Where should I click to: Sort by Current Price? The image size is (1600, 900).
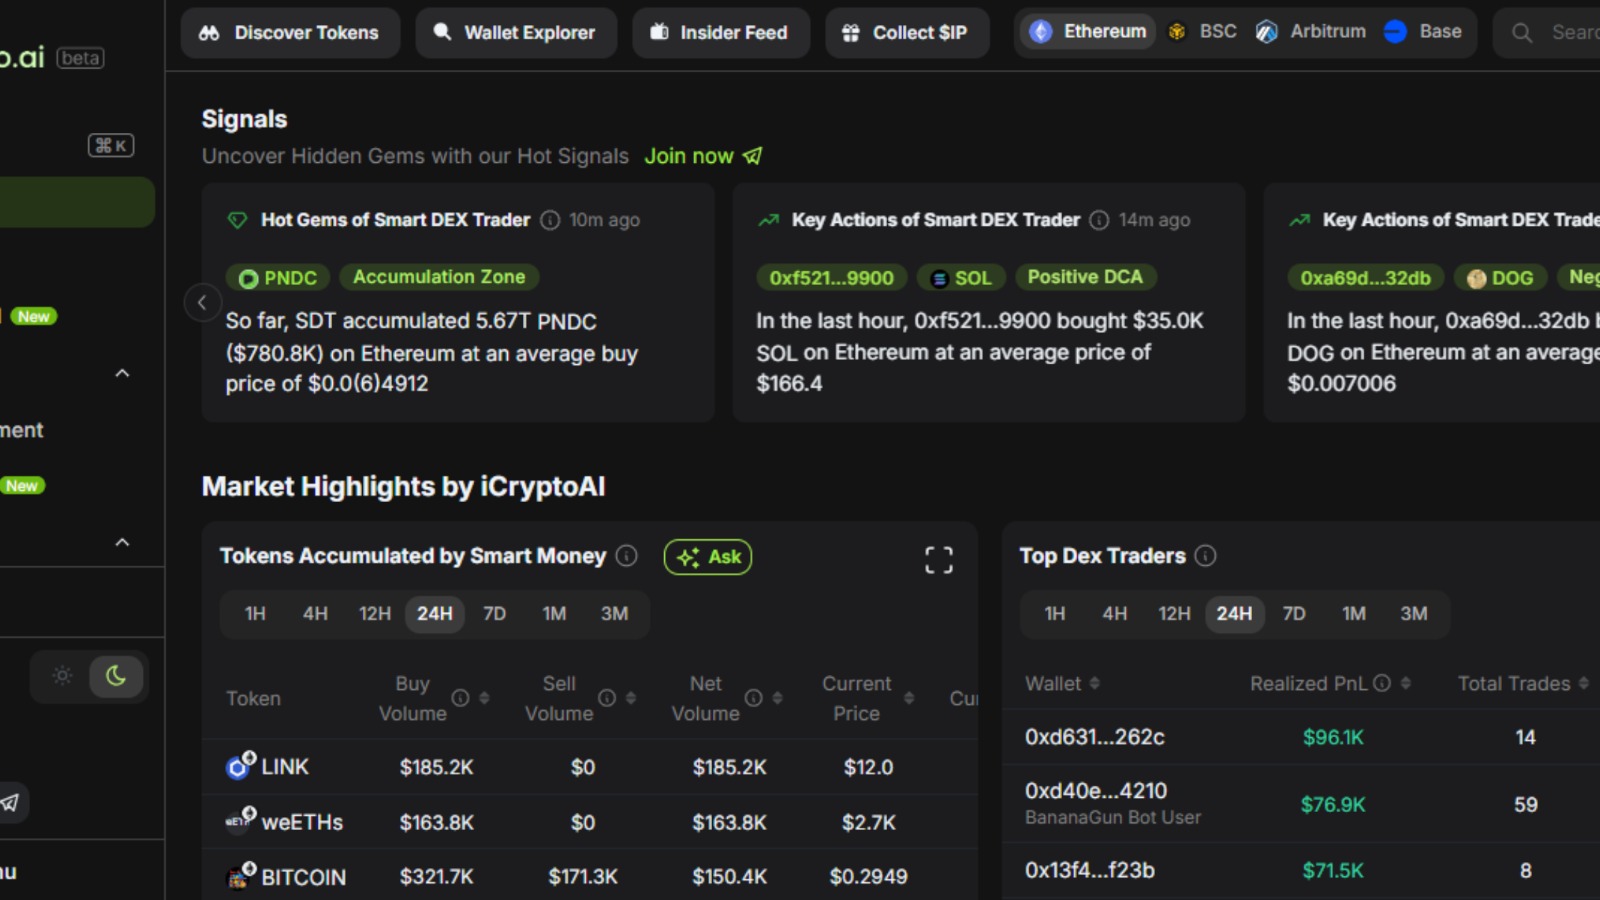click(909, 698)
